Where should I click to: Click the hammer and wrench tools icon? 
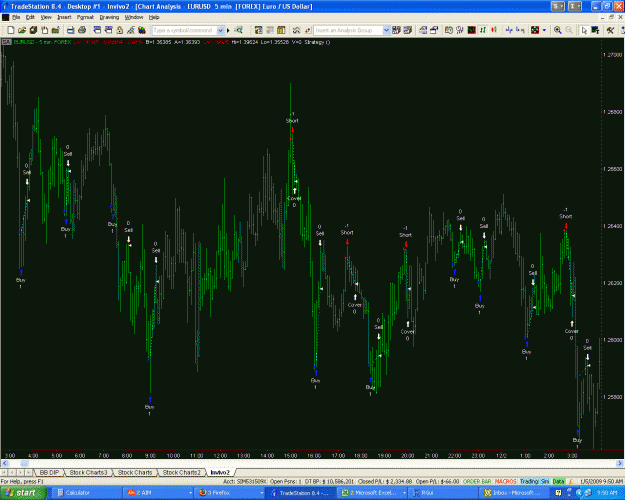tap(610, 30)
